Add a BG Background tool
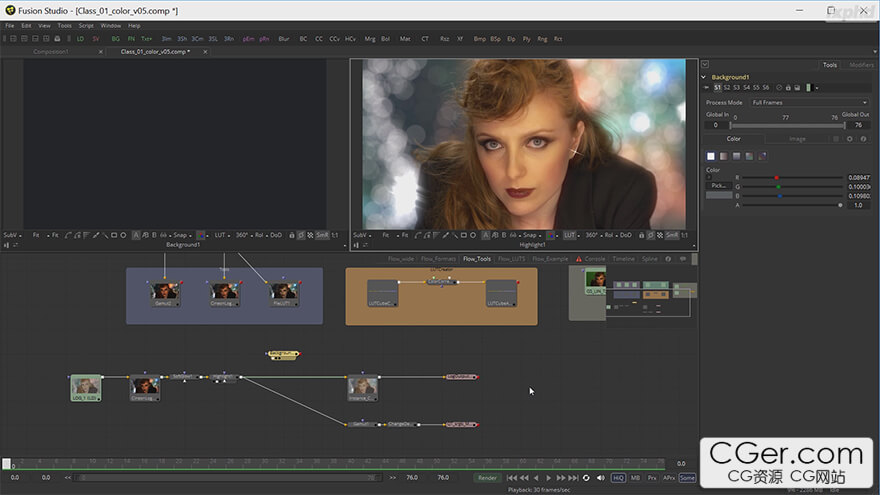 point(116,39)
